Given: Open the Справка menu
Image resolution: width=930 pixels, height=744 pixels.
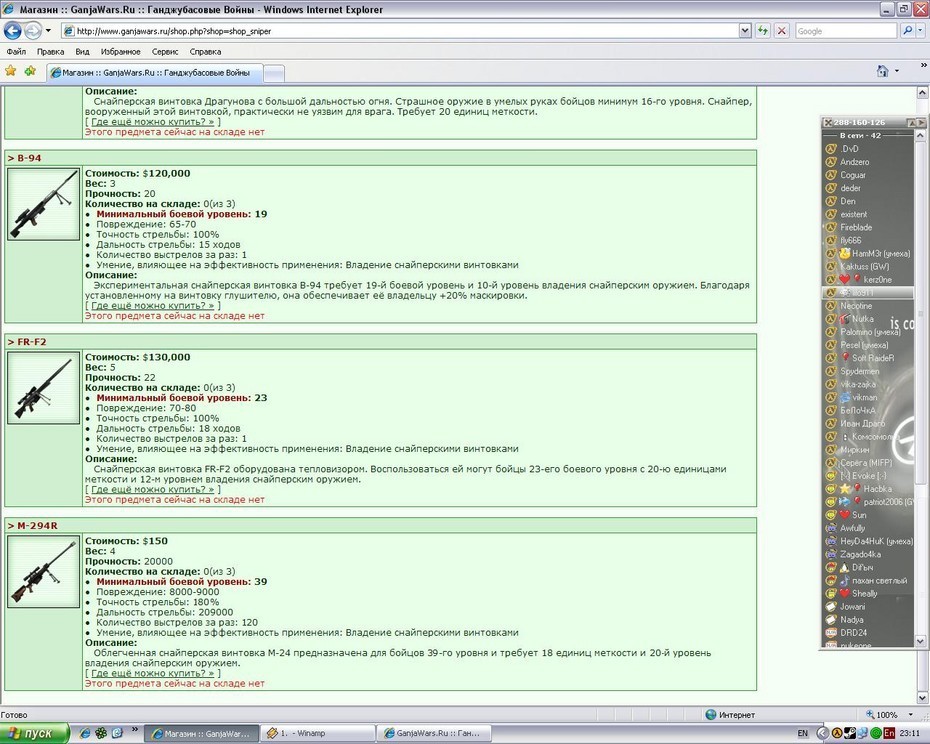Looking at the screenshot, I should [205, 52].
